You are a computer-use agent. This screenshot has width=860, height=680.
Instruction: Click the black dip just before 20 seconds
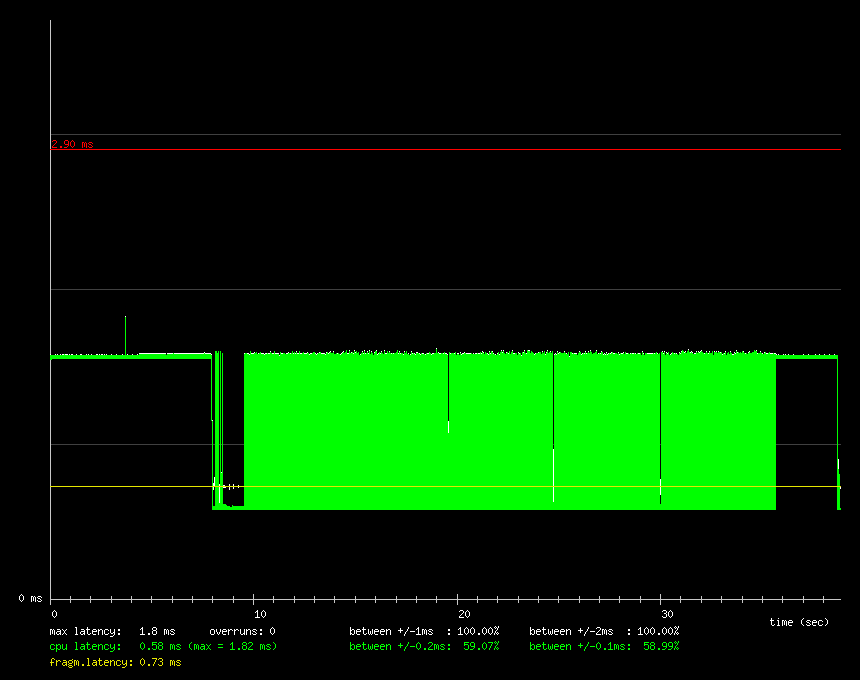(x=448, y=388)
